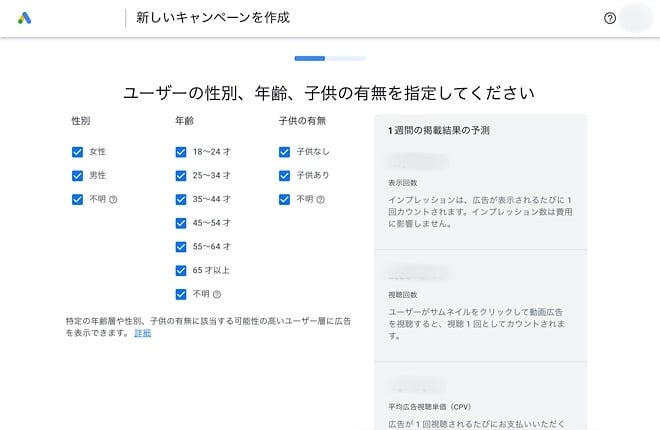Click the Google Ads logo
The height and width of the screenshot is (430, 660).
point(25,18)
